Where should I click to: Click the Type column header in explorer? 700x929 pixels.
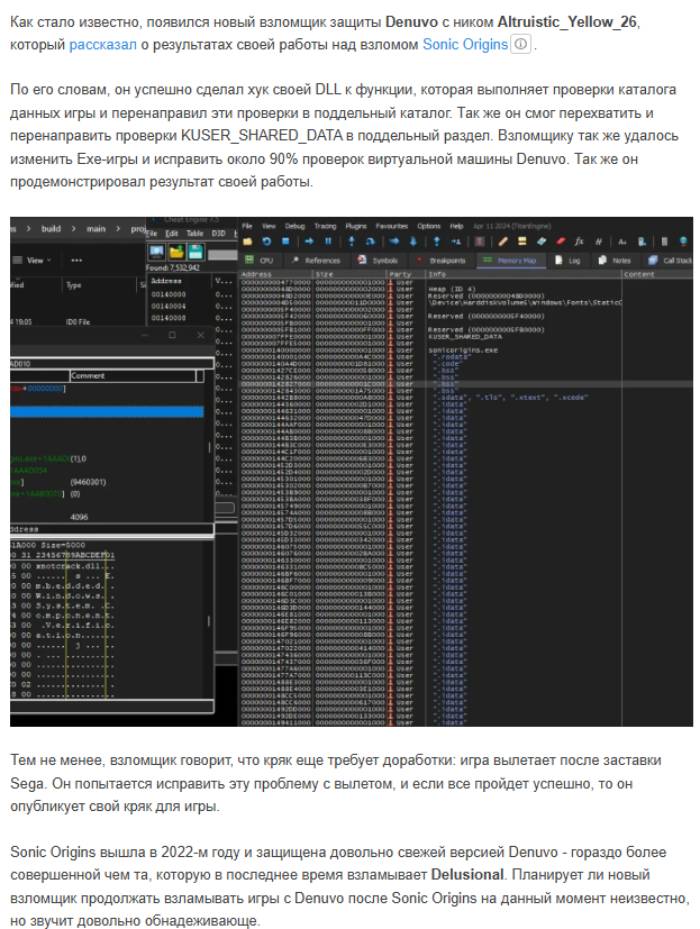pos(73,285)
